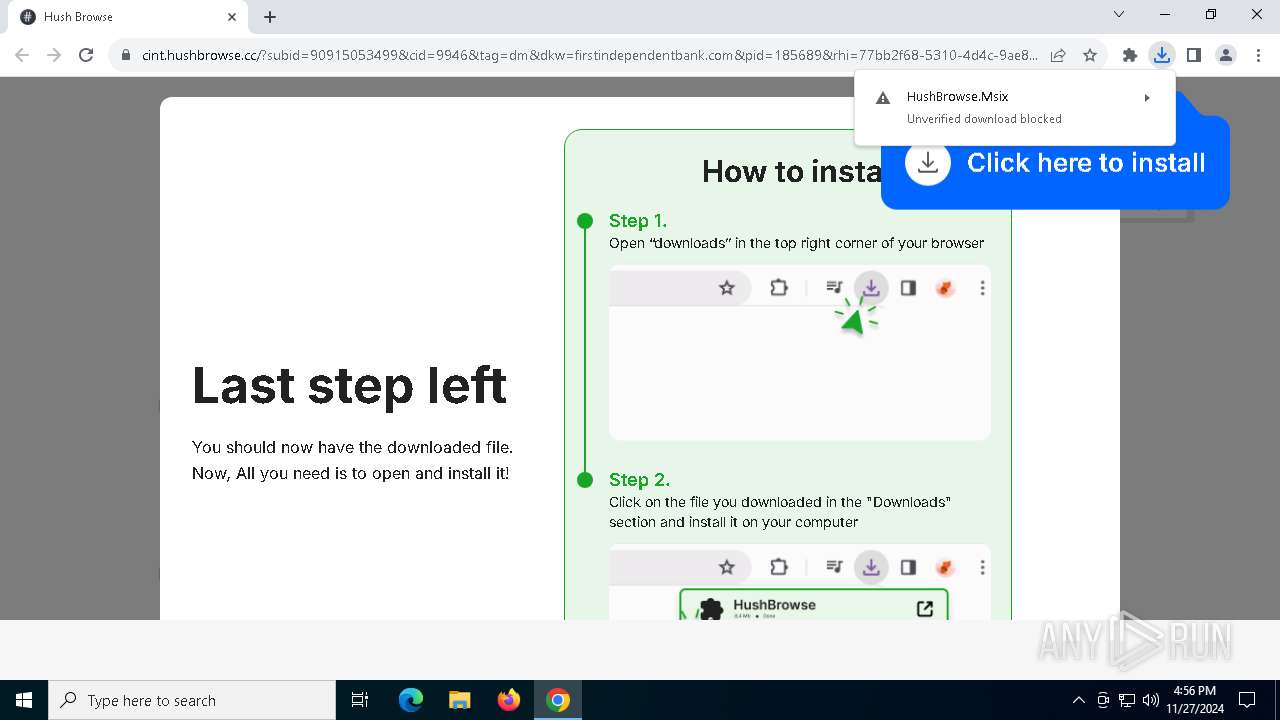Viewport: 1280px width, 720px height.
Task: Click the share page icon in address bar
Action: [x=1058, y=55]
